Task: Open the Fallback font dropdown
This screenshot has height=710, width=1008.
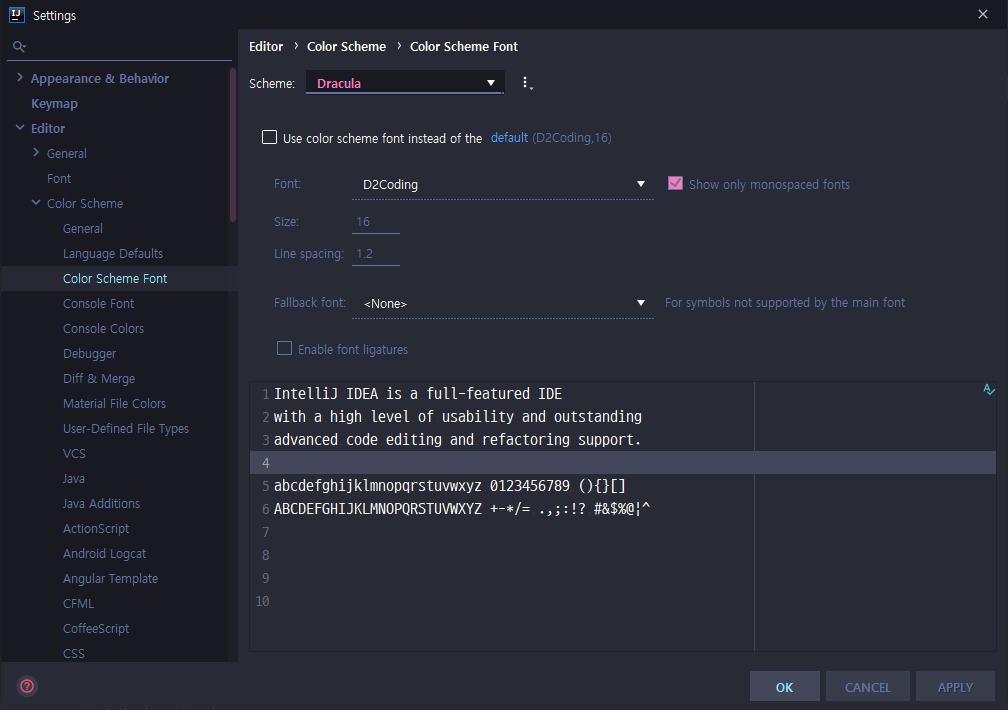Action: pyautogui.click(x=503, y=303)
